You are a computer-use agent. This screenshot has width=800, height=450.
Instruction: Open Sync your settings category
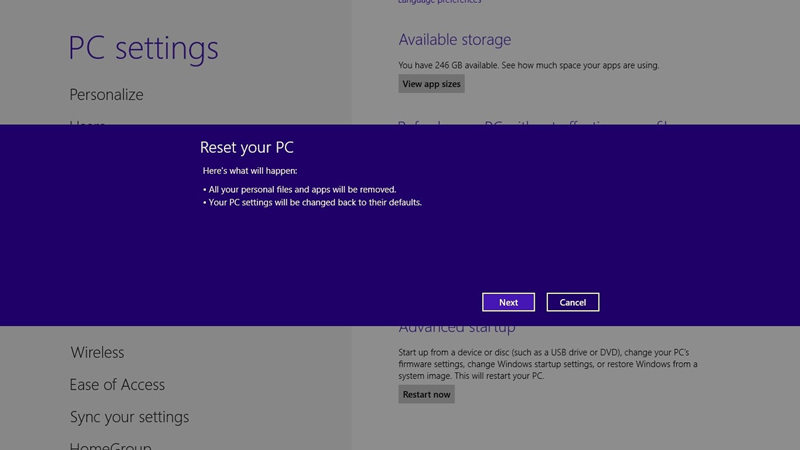point(129,417)
